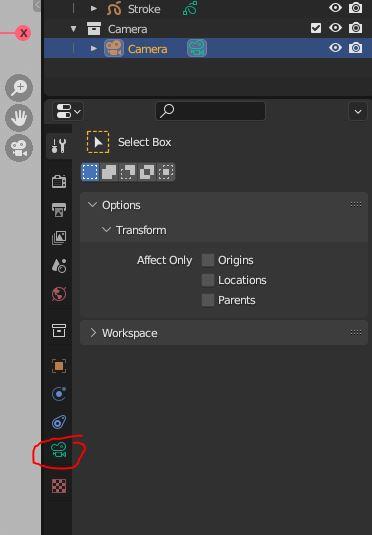This screenshot has height=535, width=372.
Task: Open the World properties tab
Action: [59, 294]
